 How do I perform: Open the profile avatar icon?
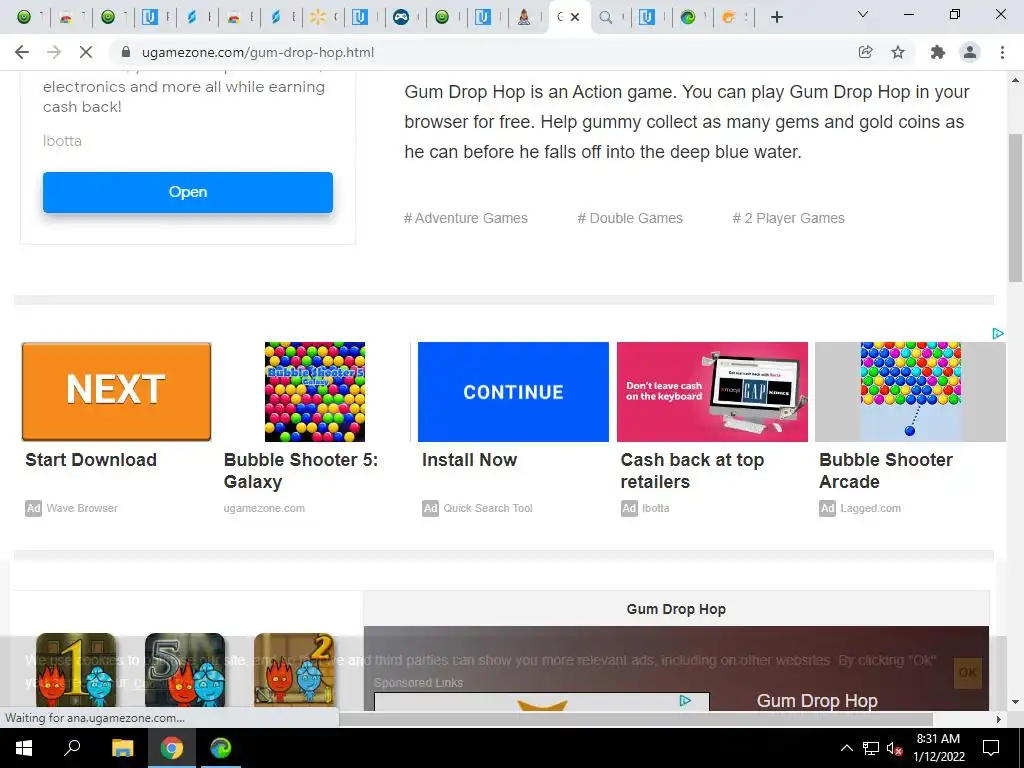pyautogui.click(x=970, y=52)
